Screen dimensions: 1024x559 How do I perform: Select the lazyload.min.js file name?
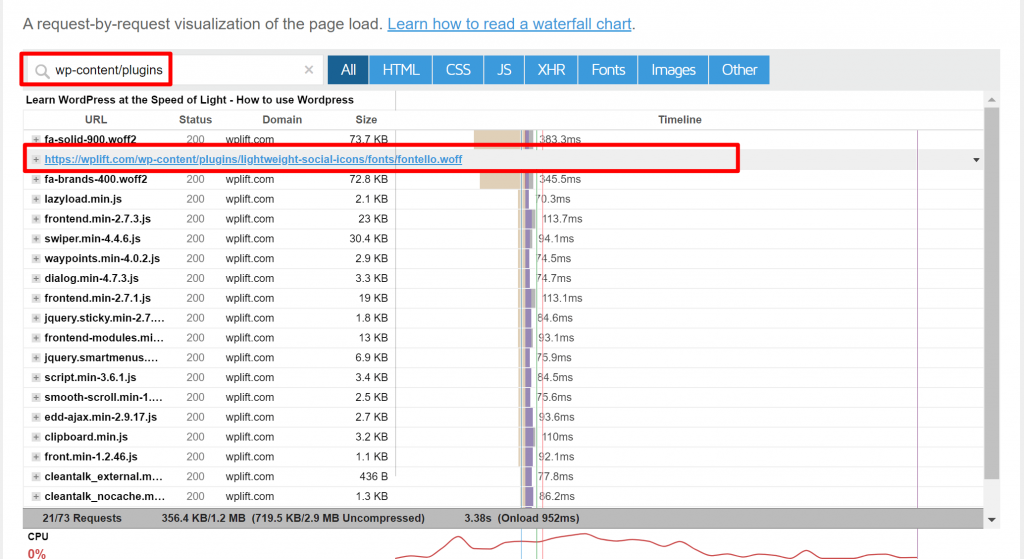(x=83, y=199)
